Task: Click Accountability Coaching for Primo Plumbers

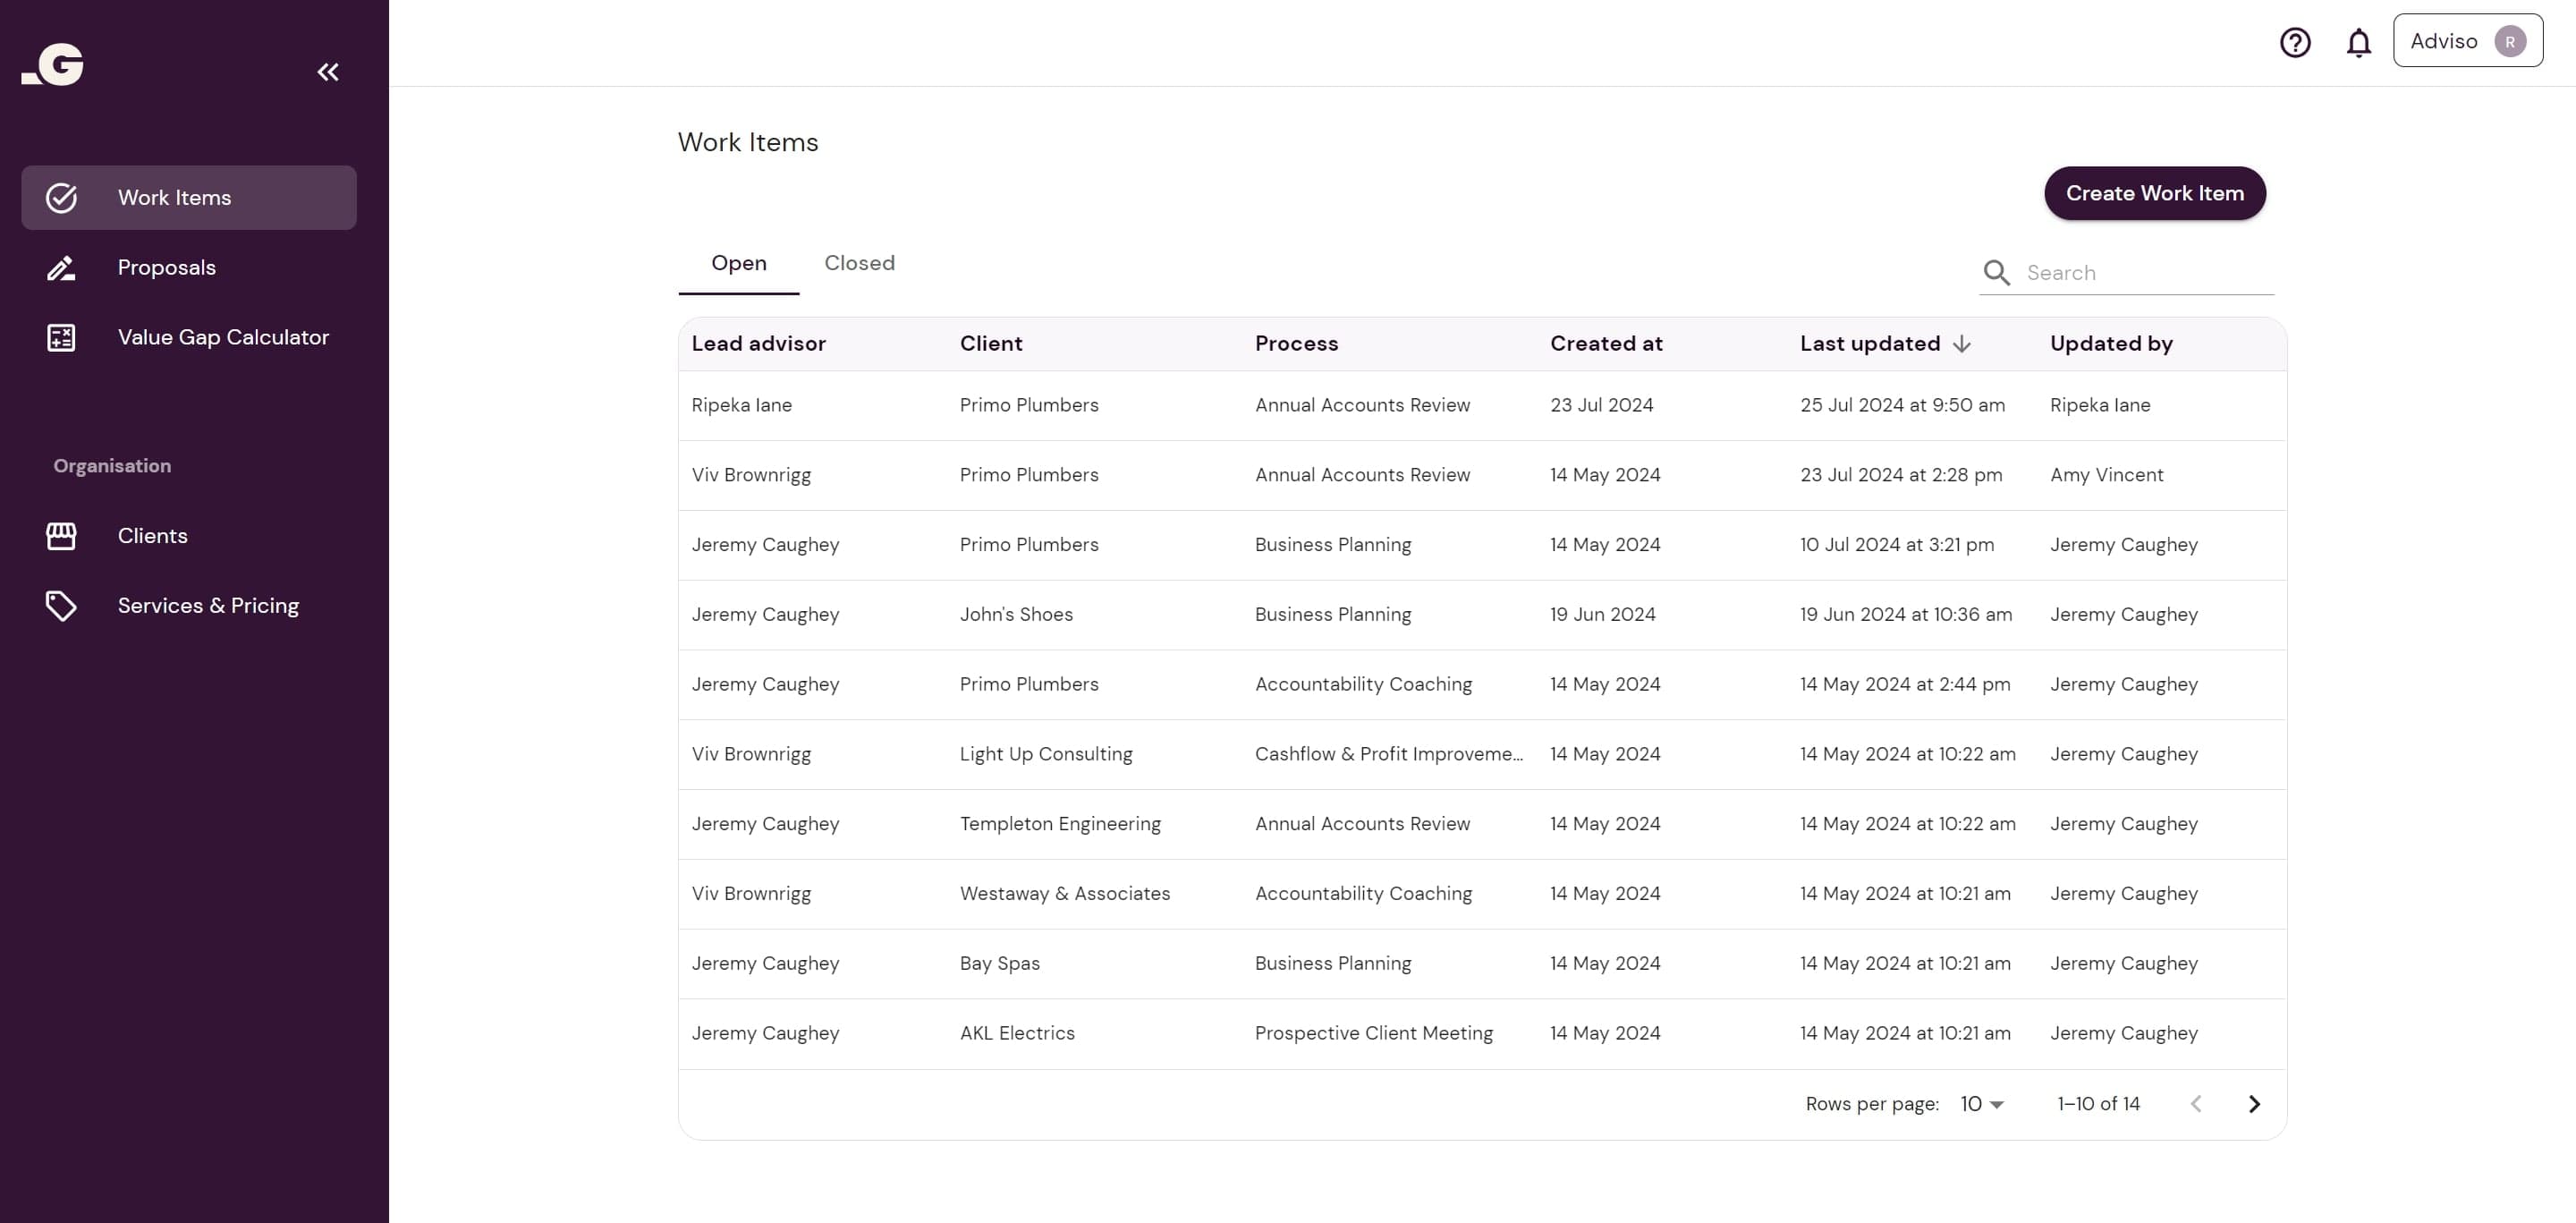Action: [1363, 684]
